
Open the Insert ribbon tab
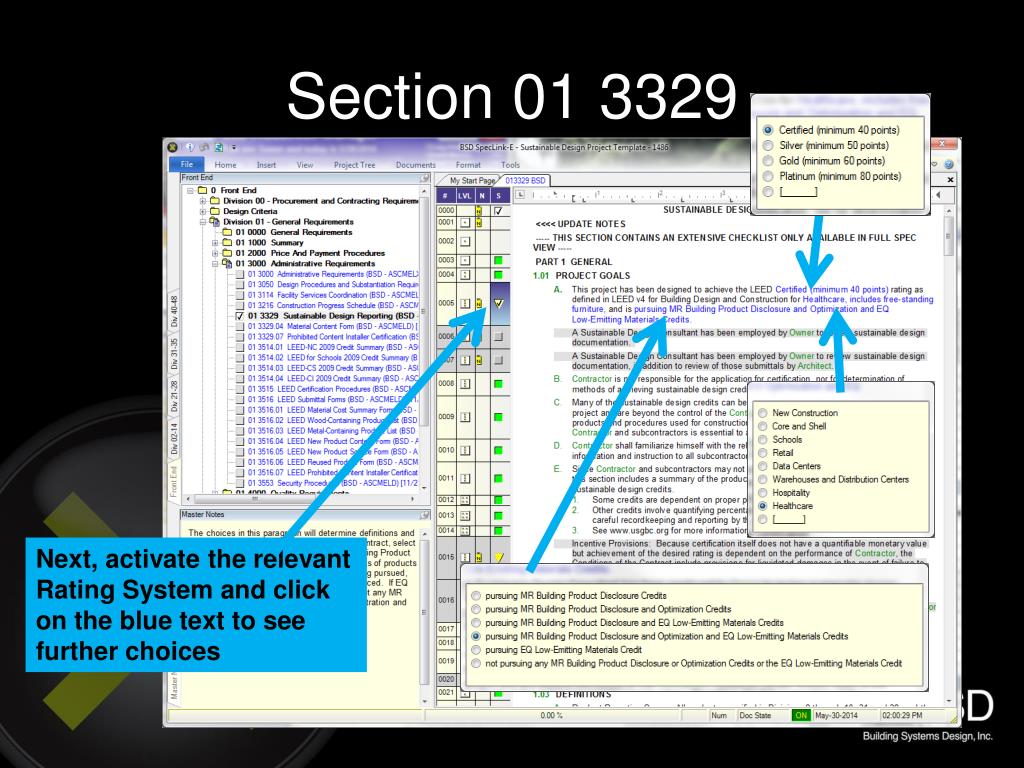pos(266,165)
